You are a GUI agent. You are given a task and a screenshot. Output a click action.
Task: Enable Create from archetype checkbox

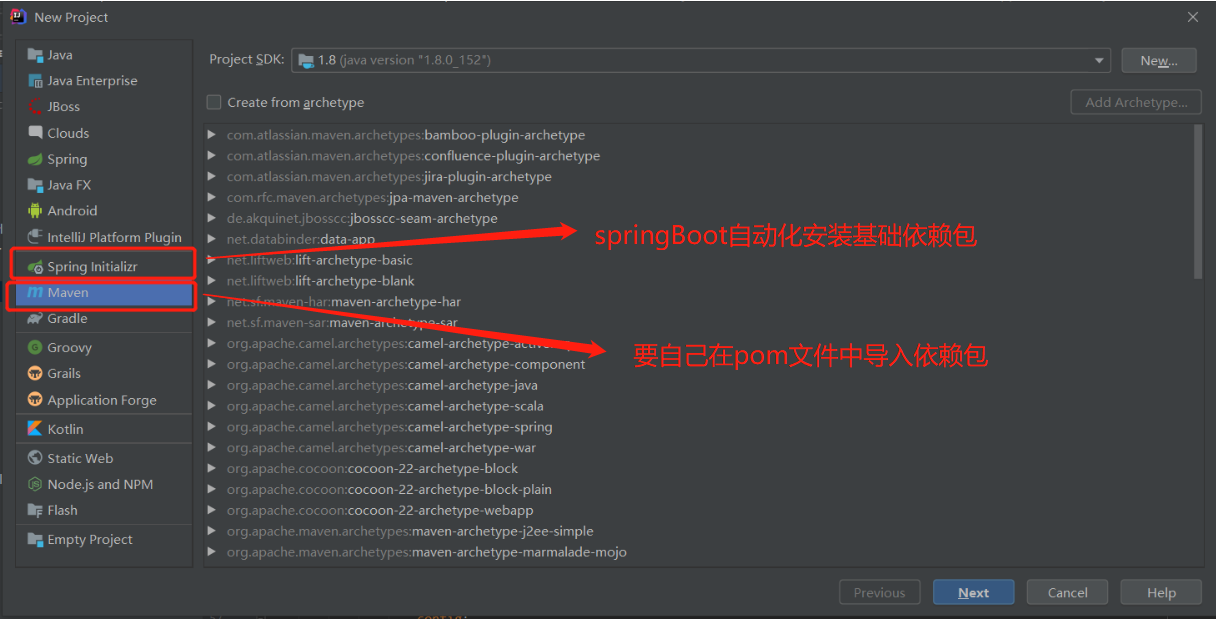click(213, 102)
